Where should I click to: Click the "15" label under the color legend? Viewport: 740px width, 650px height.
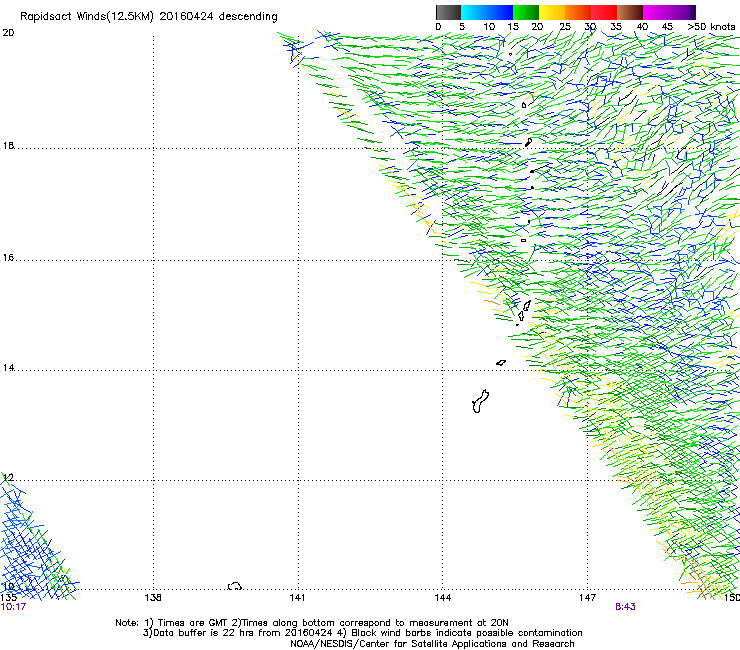point(513,27)
